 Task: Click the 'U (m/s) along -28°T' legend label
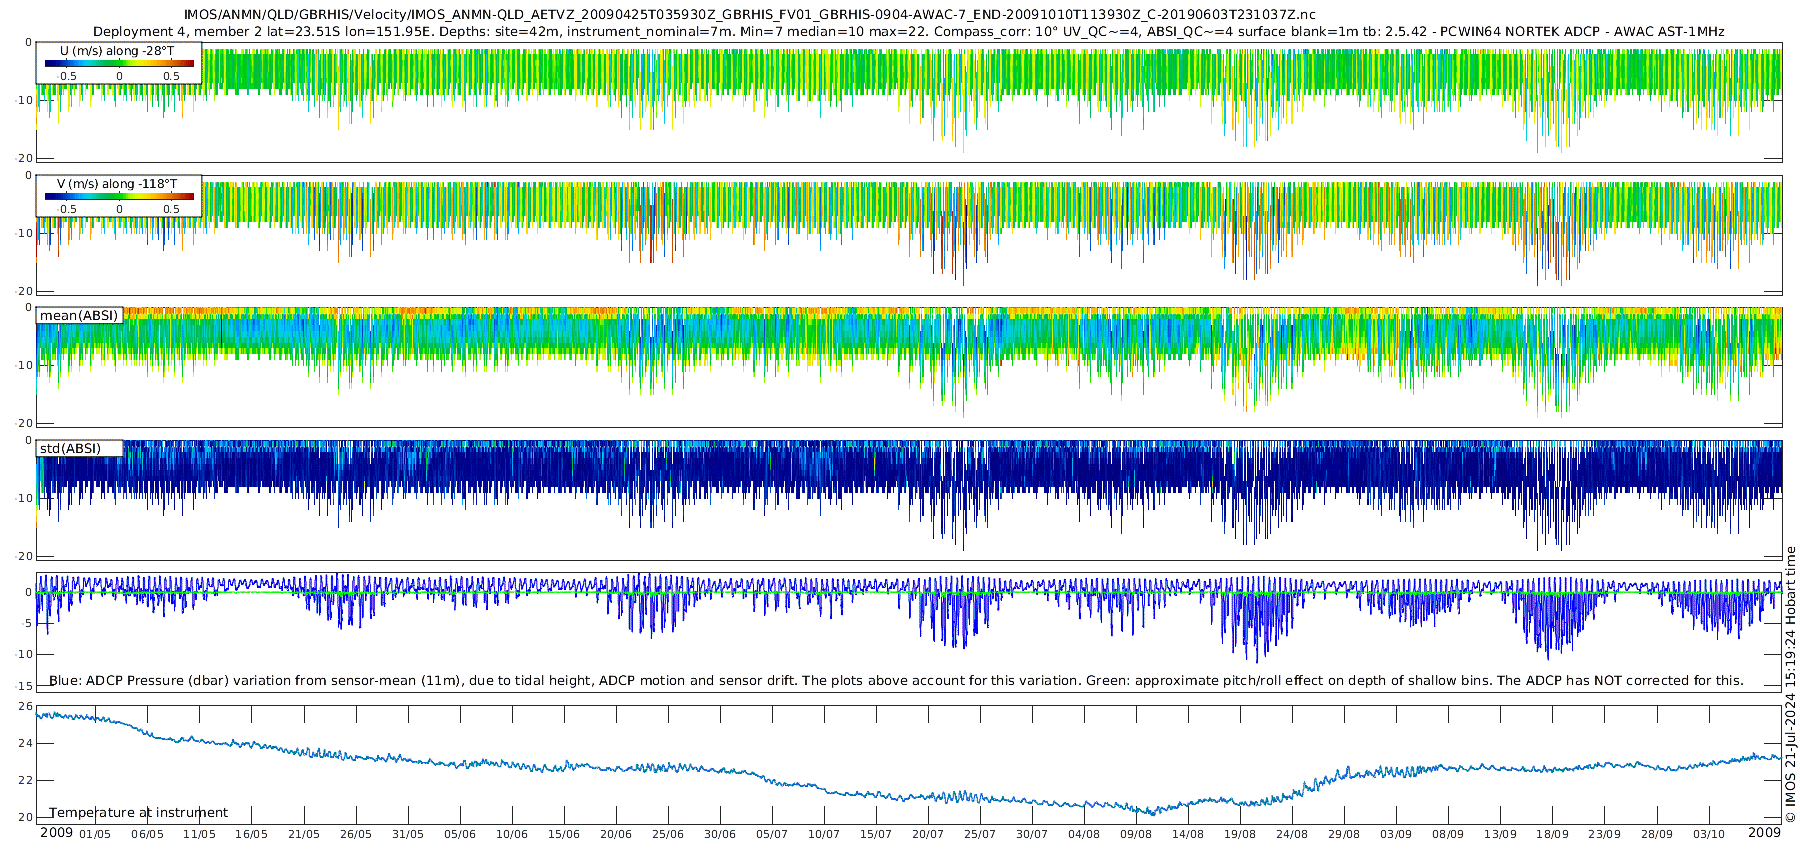click(x=117, y=51)
